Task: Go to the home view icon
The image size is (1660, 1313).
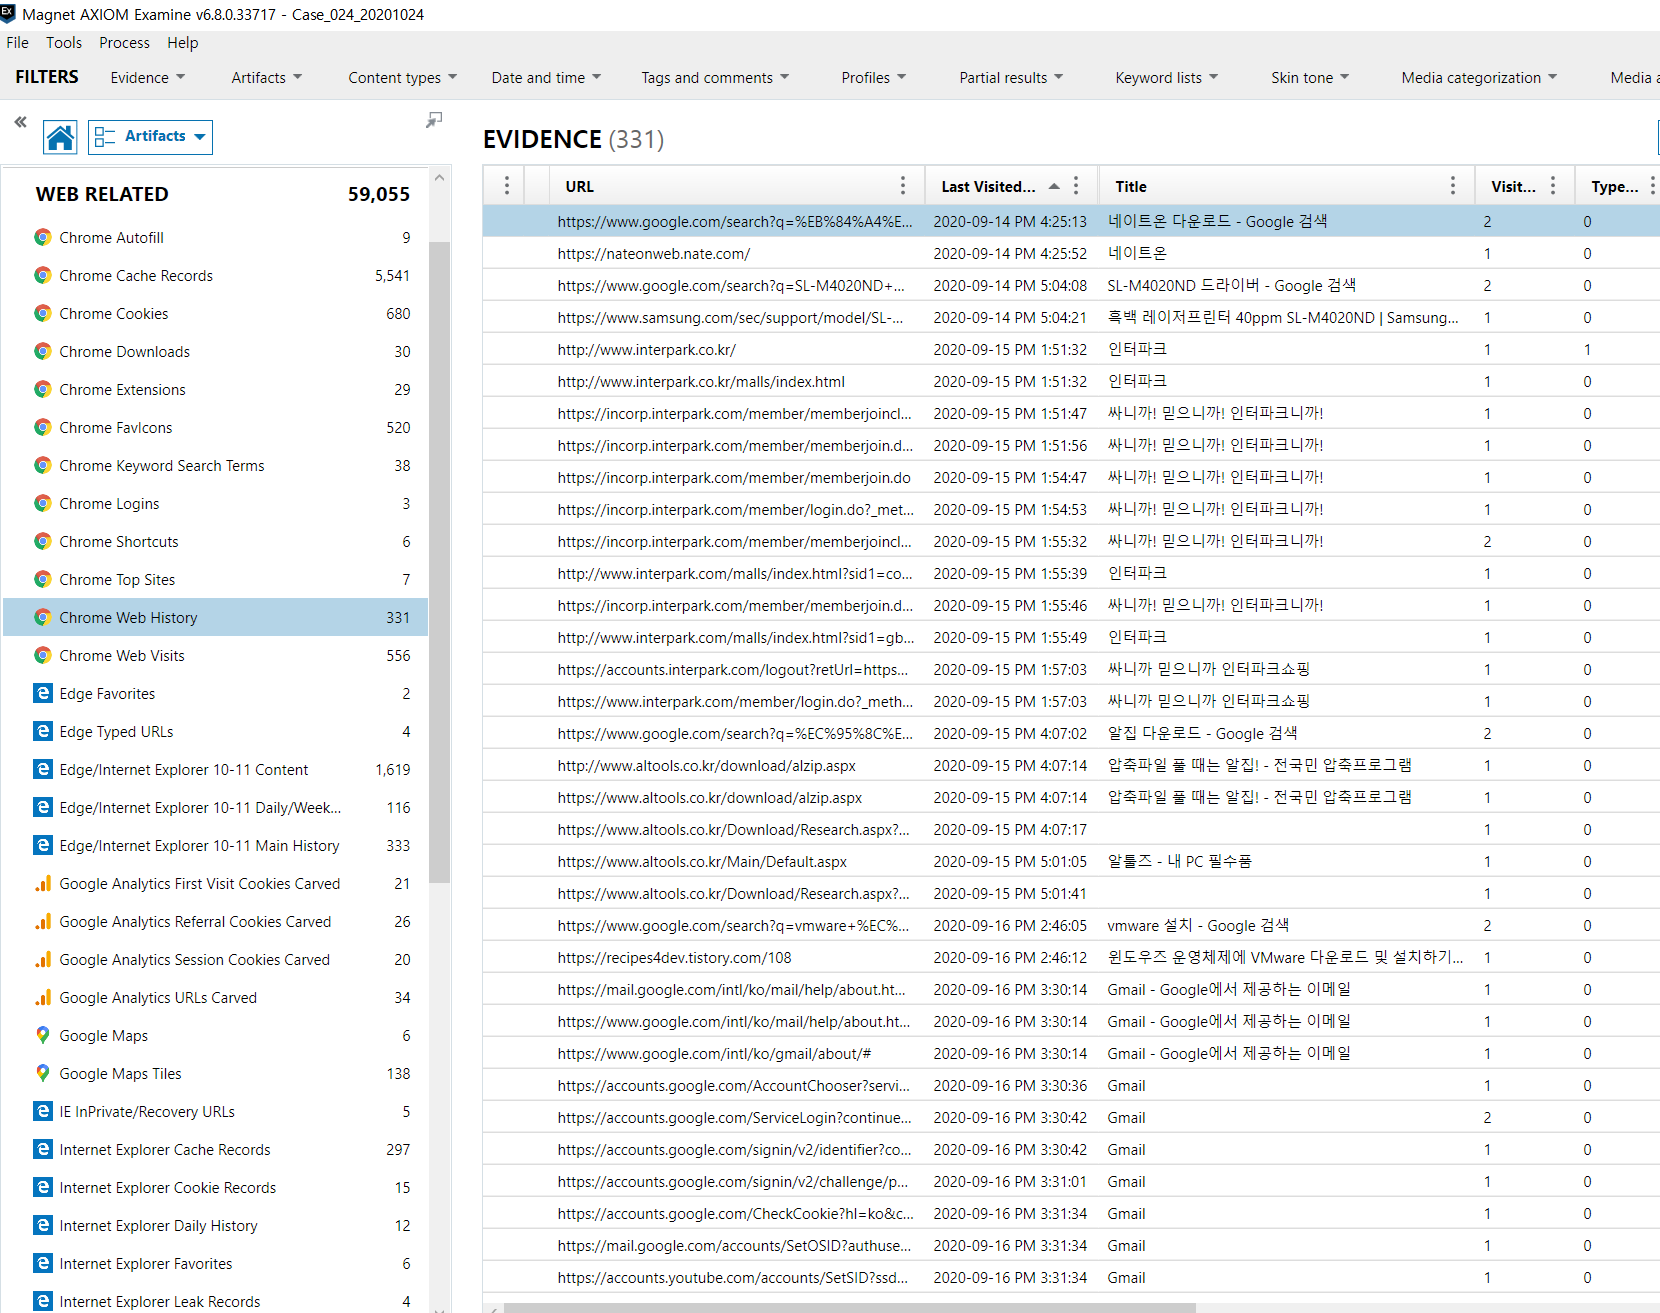Action: coord(60,137)
